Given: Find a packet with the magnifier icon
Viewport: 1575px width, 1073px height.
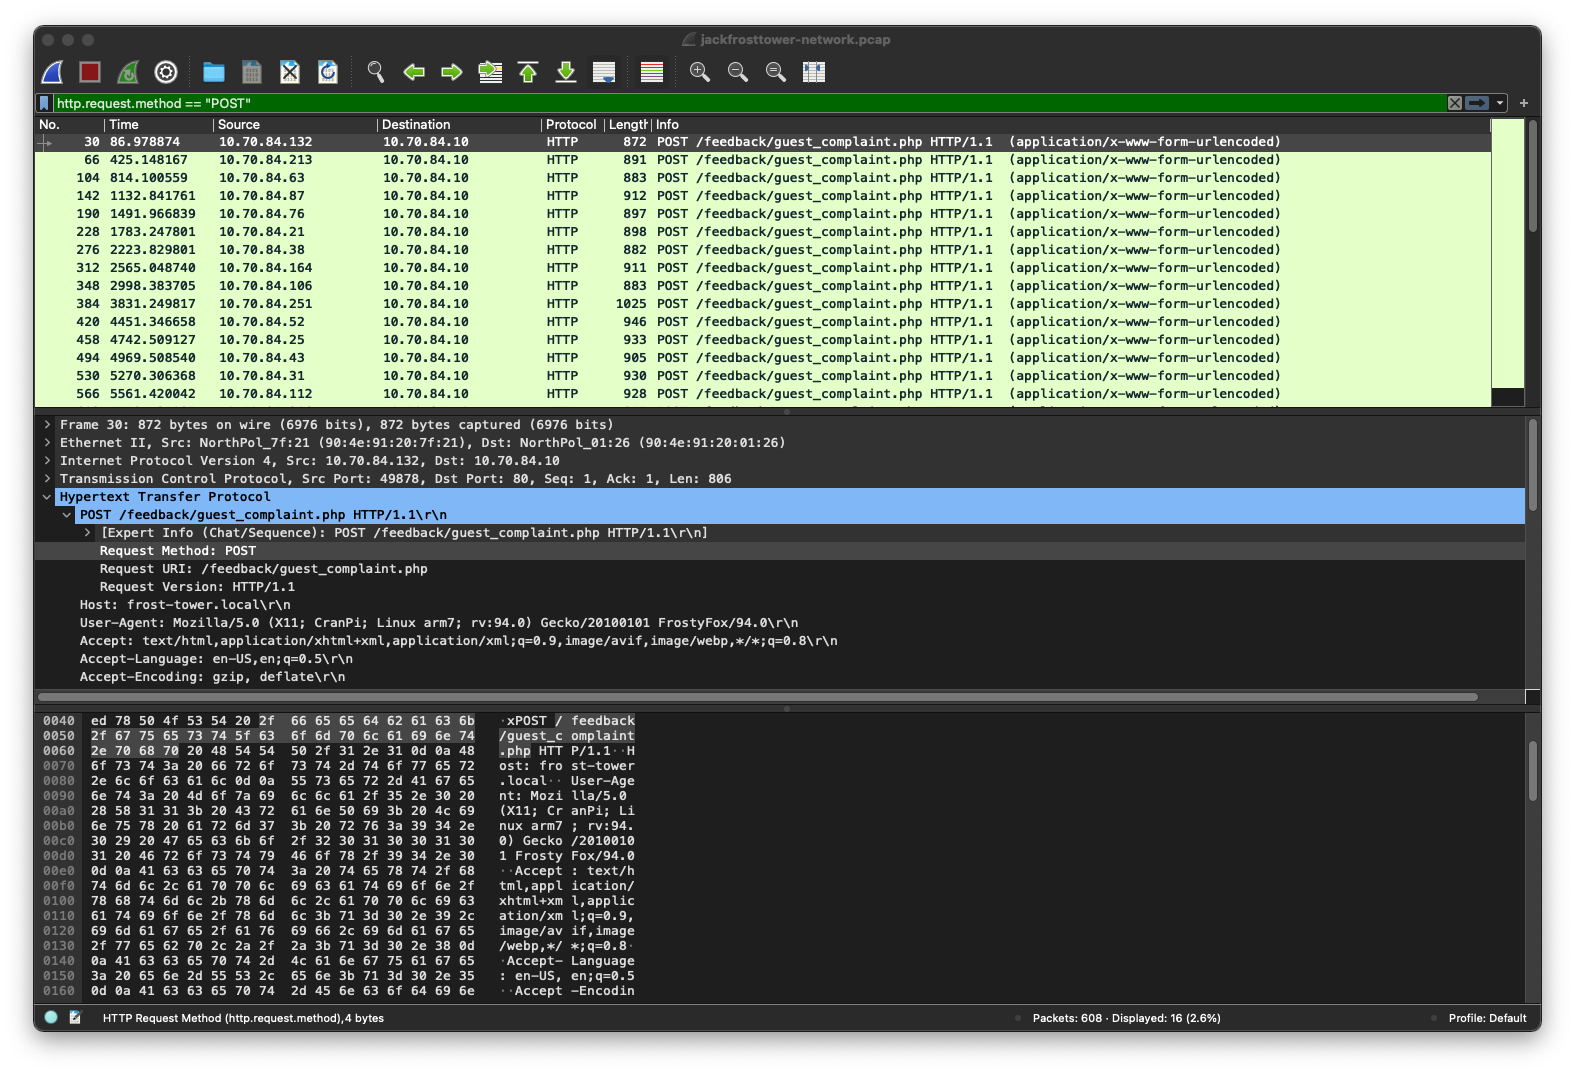Looking at the screenshot, I should click(x=376, y=72).
